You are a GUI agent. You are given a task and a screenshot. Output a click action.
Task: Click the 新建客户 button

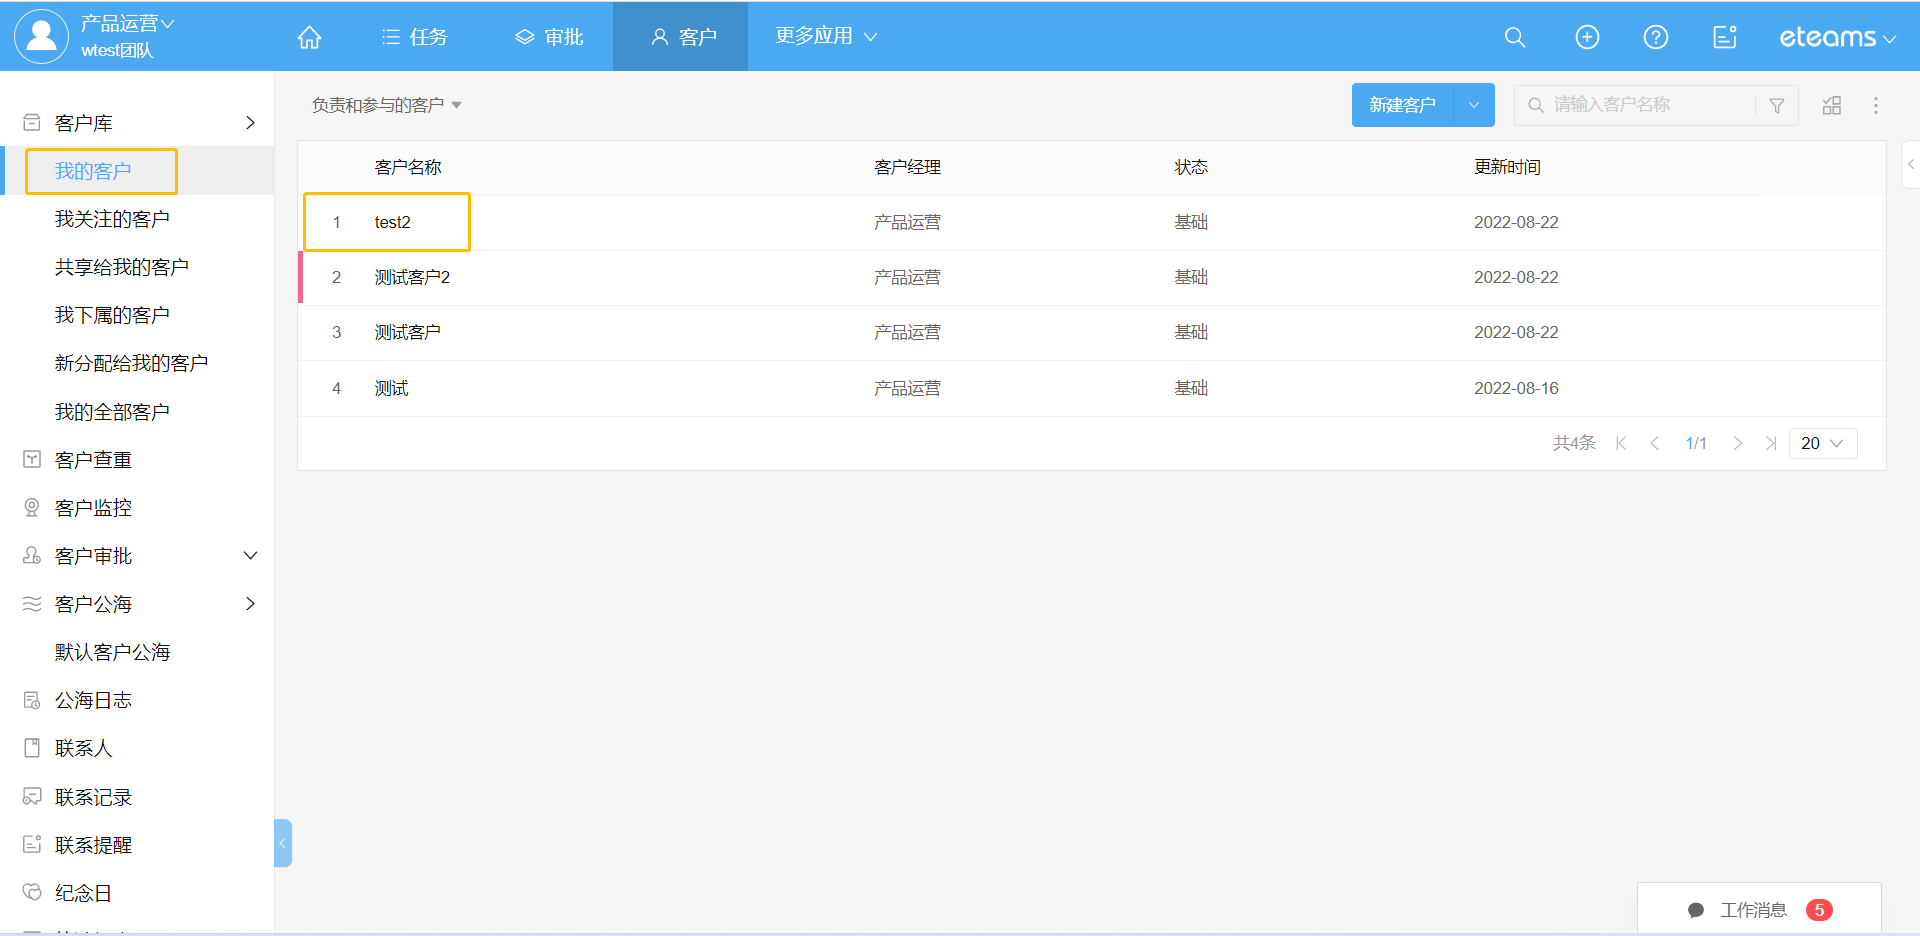coord(1402,105)
